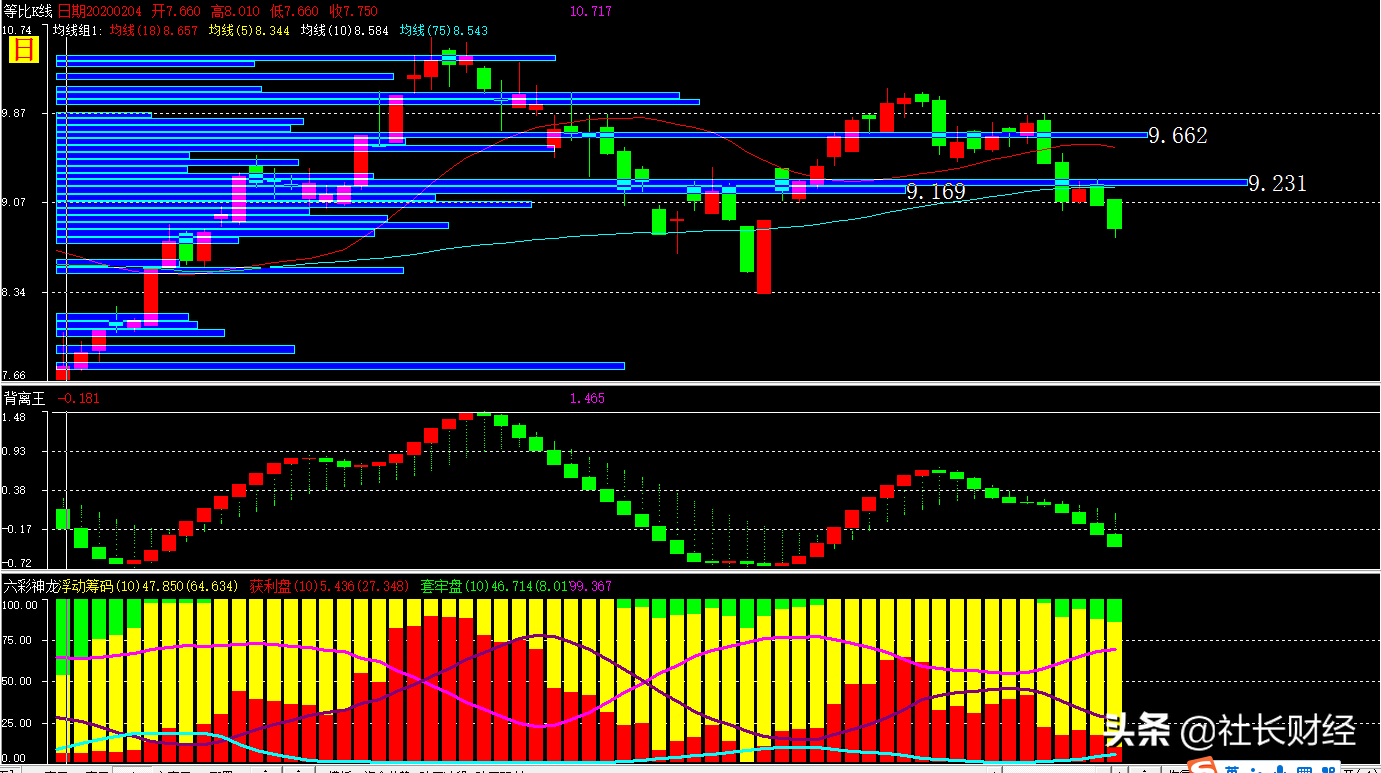
Task: Select the 背离王 indicator title
Action: tap(24, 398)
